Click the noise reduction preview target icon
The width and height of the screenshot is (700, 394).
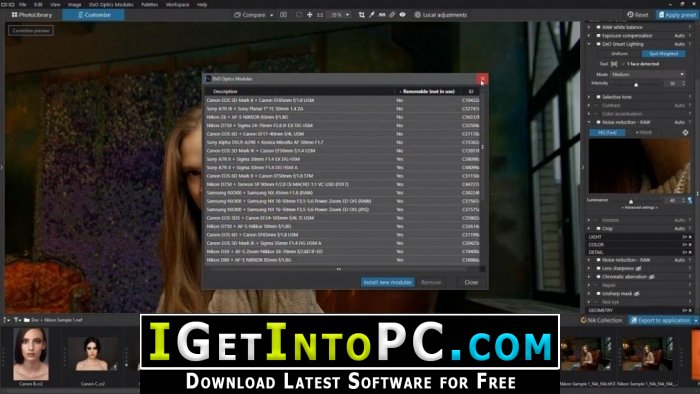(685, 133)
